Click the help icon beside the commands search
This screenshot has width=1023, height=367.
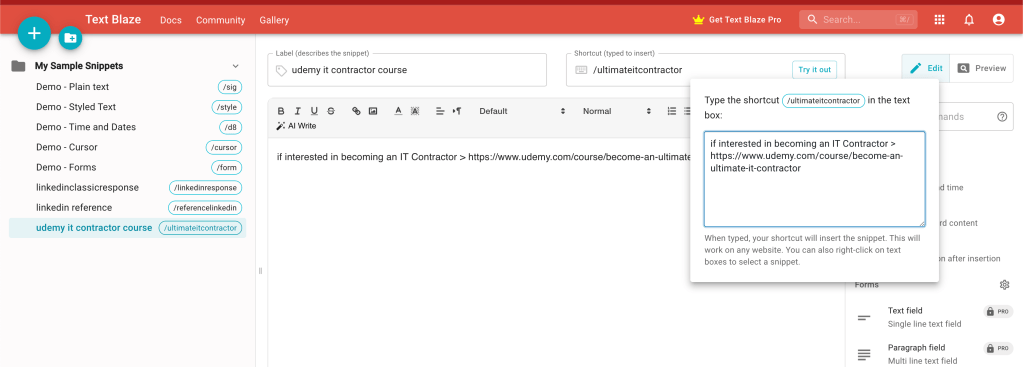tap(1002, 117)
